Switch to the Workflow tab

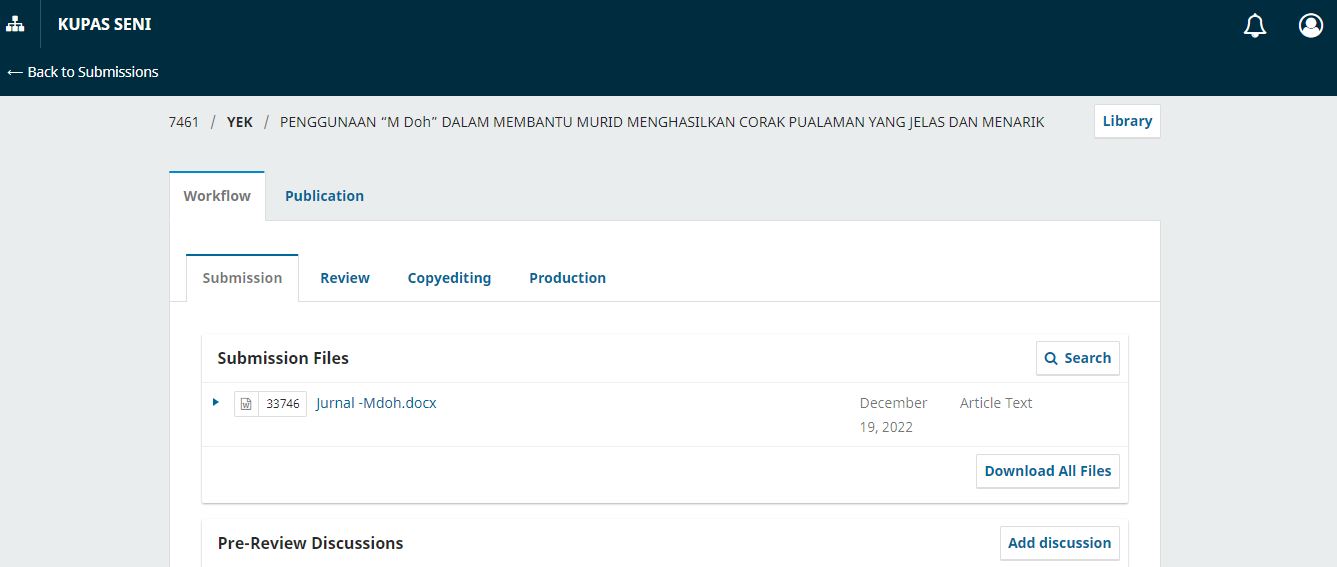(217, 196)
